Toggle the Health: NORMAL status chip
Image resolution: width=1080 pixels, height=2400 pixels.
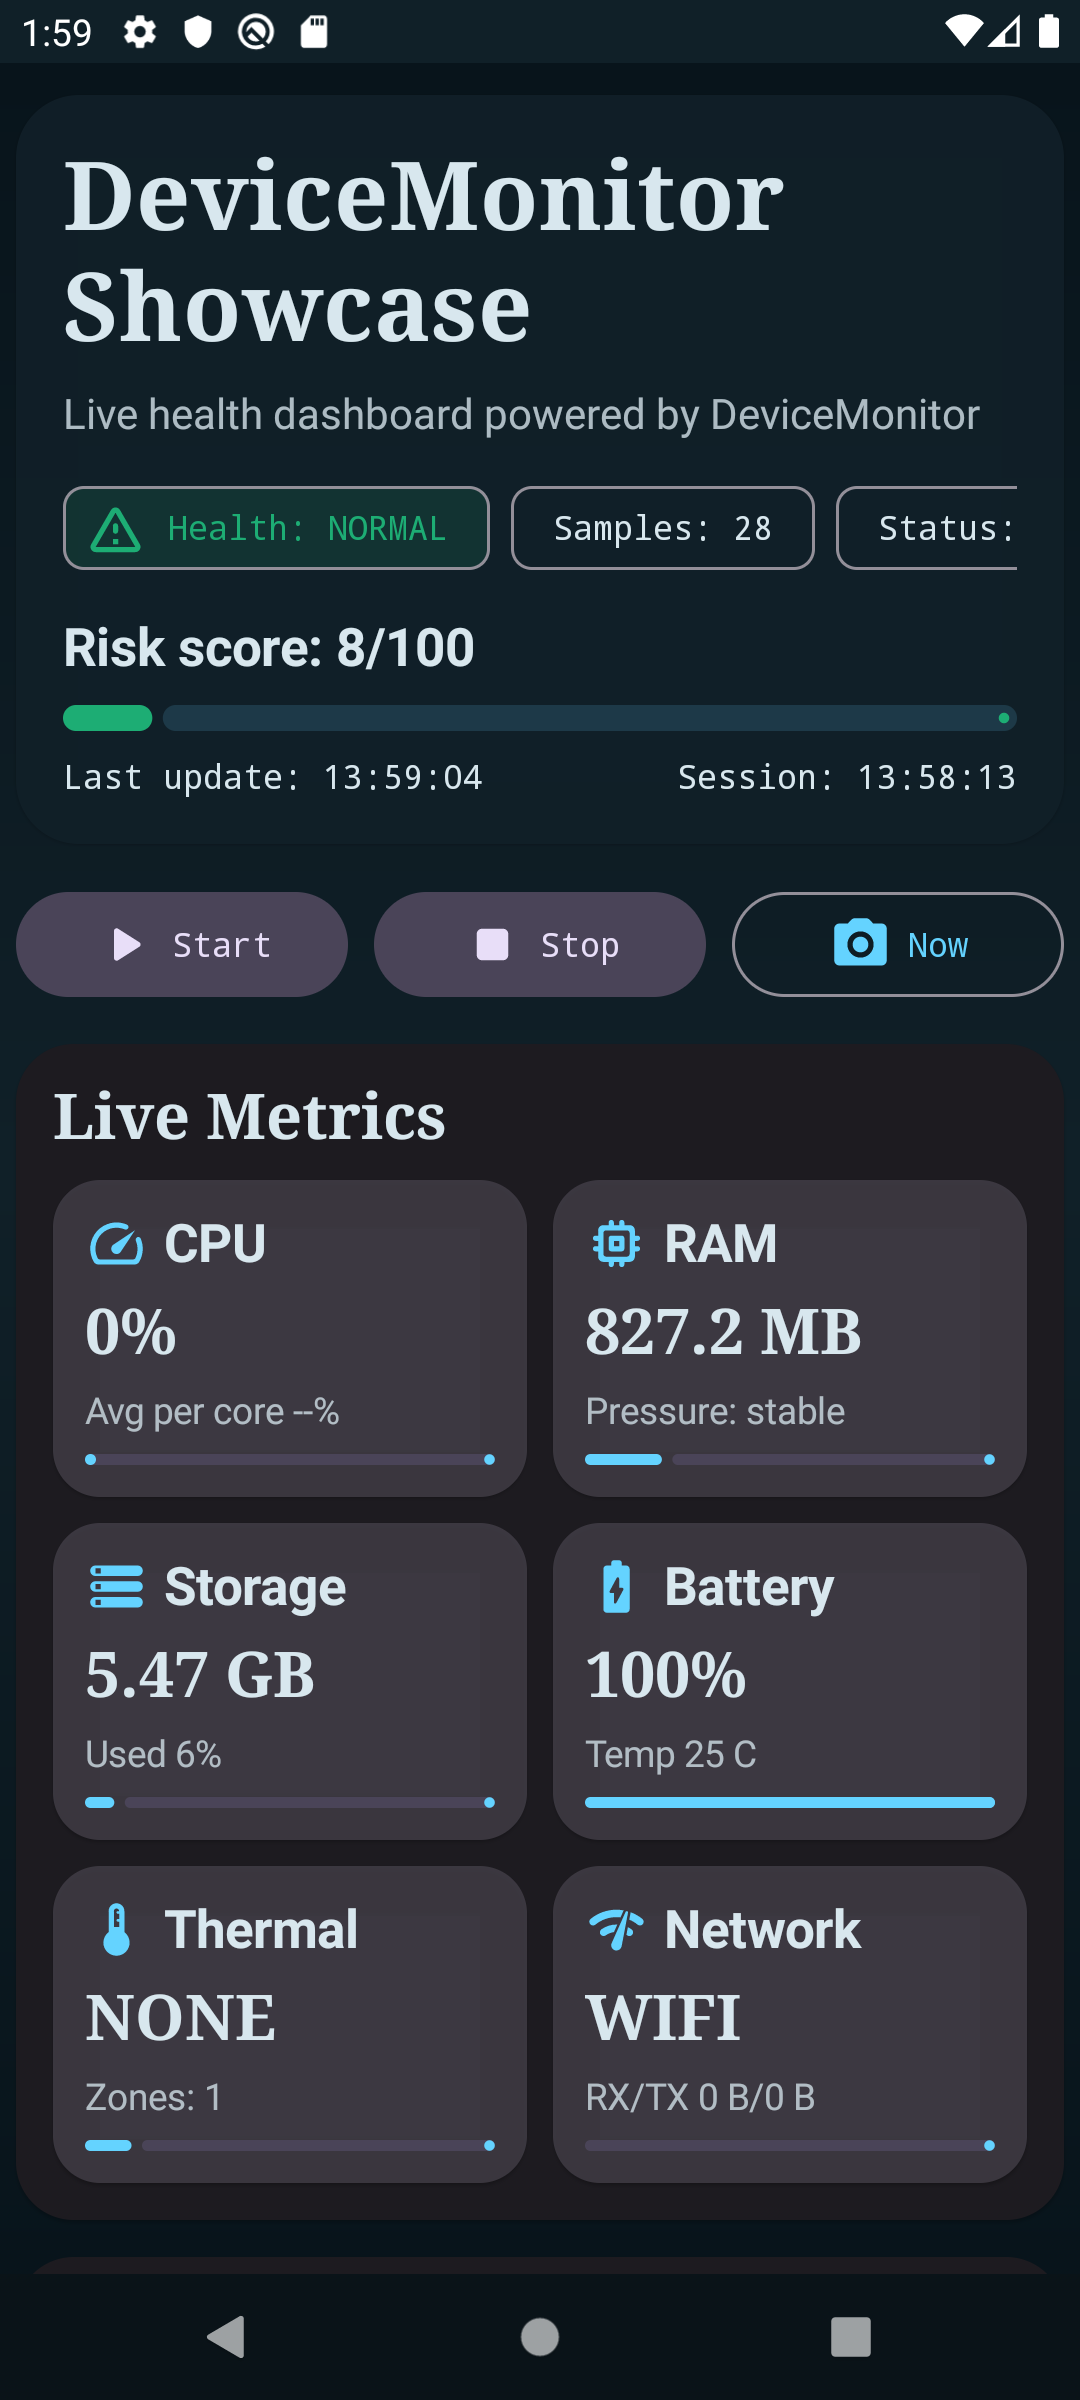click(276, 527)
